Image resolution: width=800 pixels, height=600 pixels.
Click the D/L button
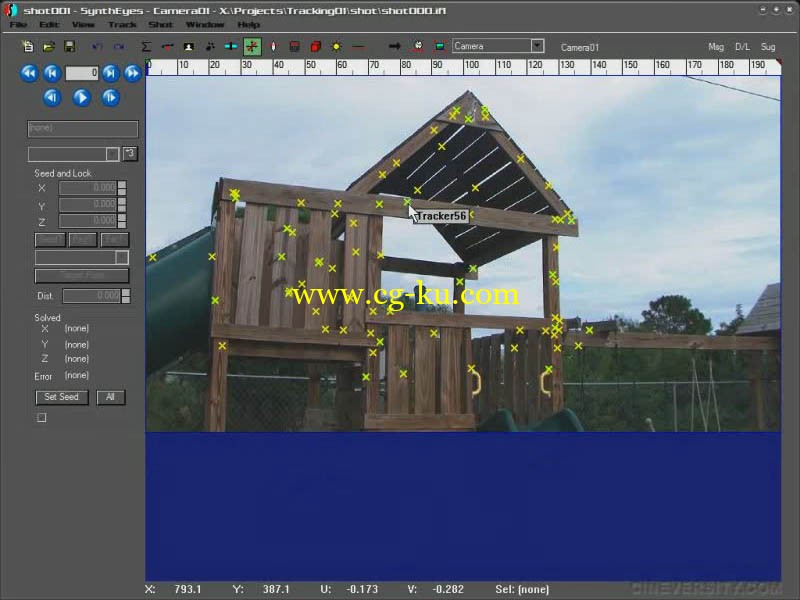(x=742, y=47)
